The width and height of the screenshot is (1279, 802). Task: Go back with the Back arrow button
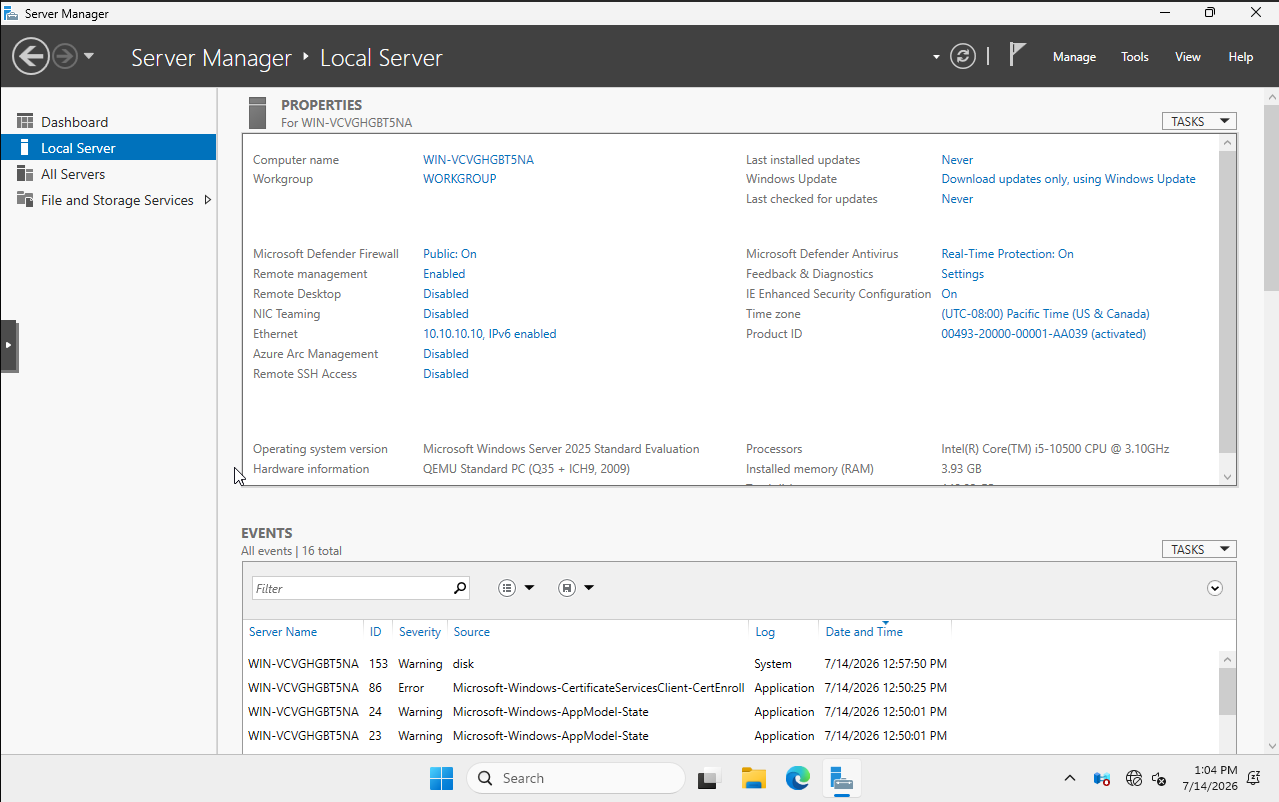click(31, 56)
